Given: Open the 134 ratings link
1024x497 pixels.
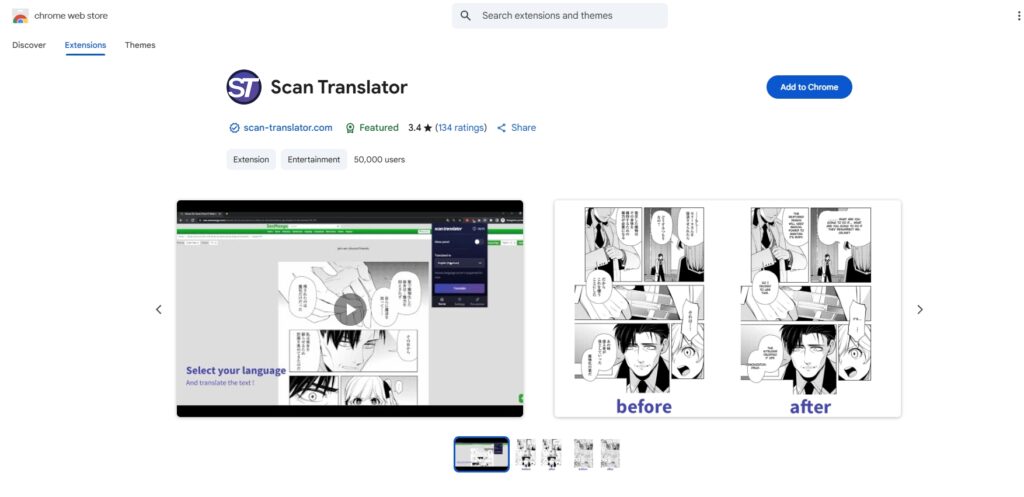Looking at the screenshot, I should [x=461, y=128].
